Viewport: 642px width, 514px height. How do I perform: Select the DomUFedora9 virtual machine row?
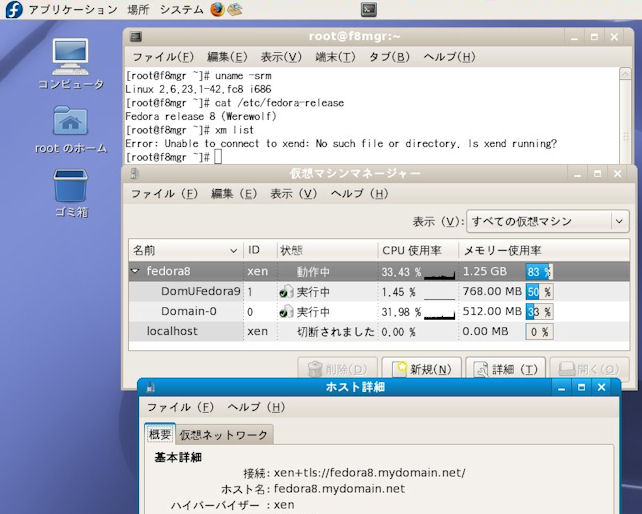[x=379, y=292]
